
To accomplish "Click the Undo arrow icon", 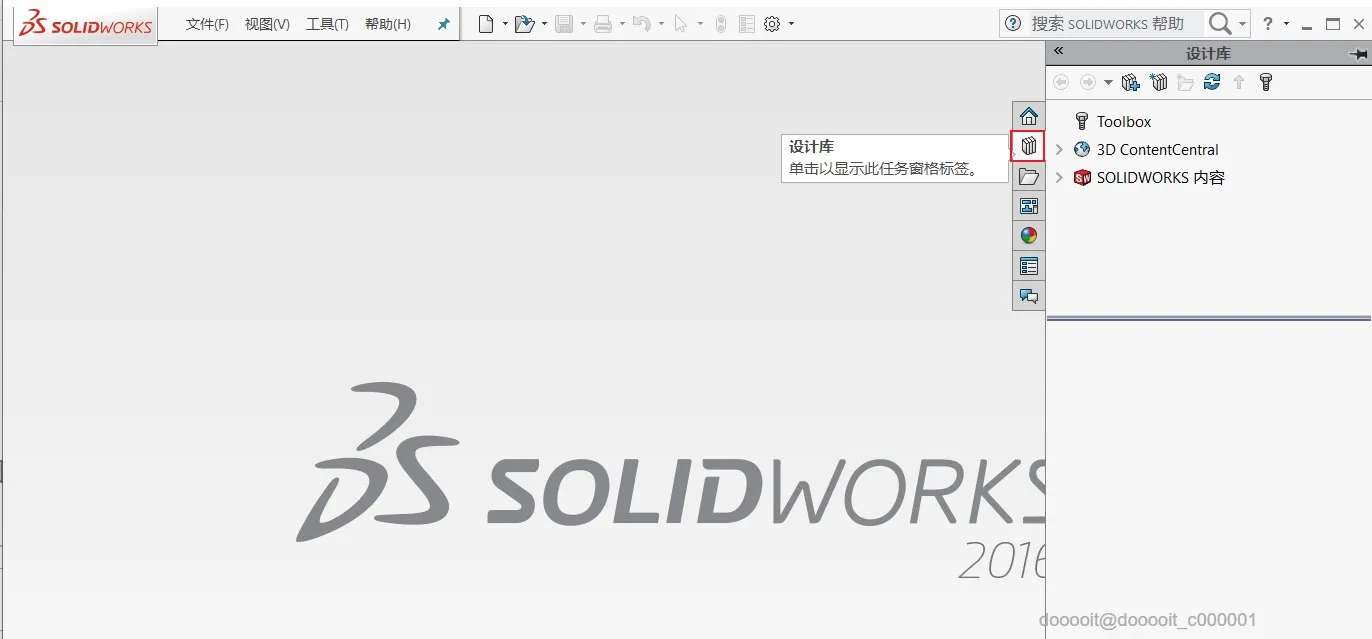I will click(642, 24).
